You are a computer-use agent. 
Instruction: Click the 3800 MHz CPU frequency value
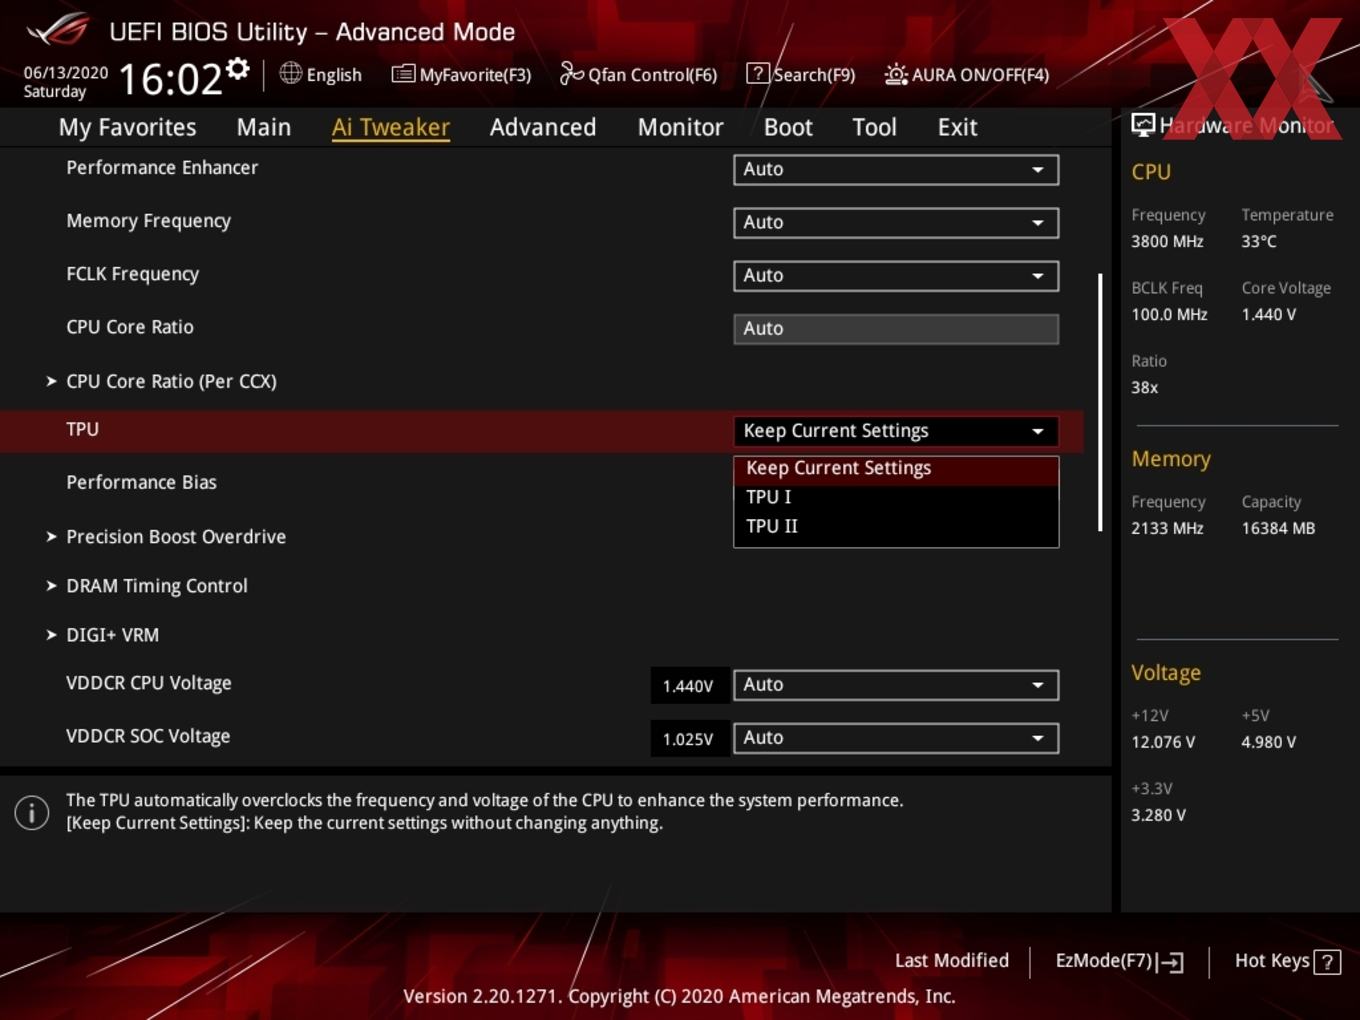[x=1167, y=241]
